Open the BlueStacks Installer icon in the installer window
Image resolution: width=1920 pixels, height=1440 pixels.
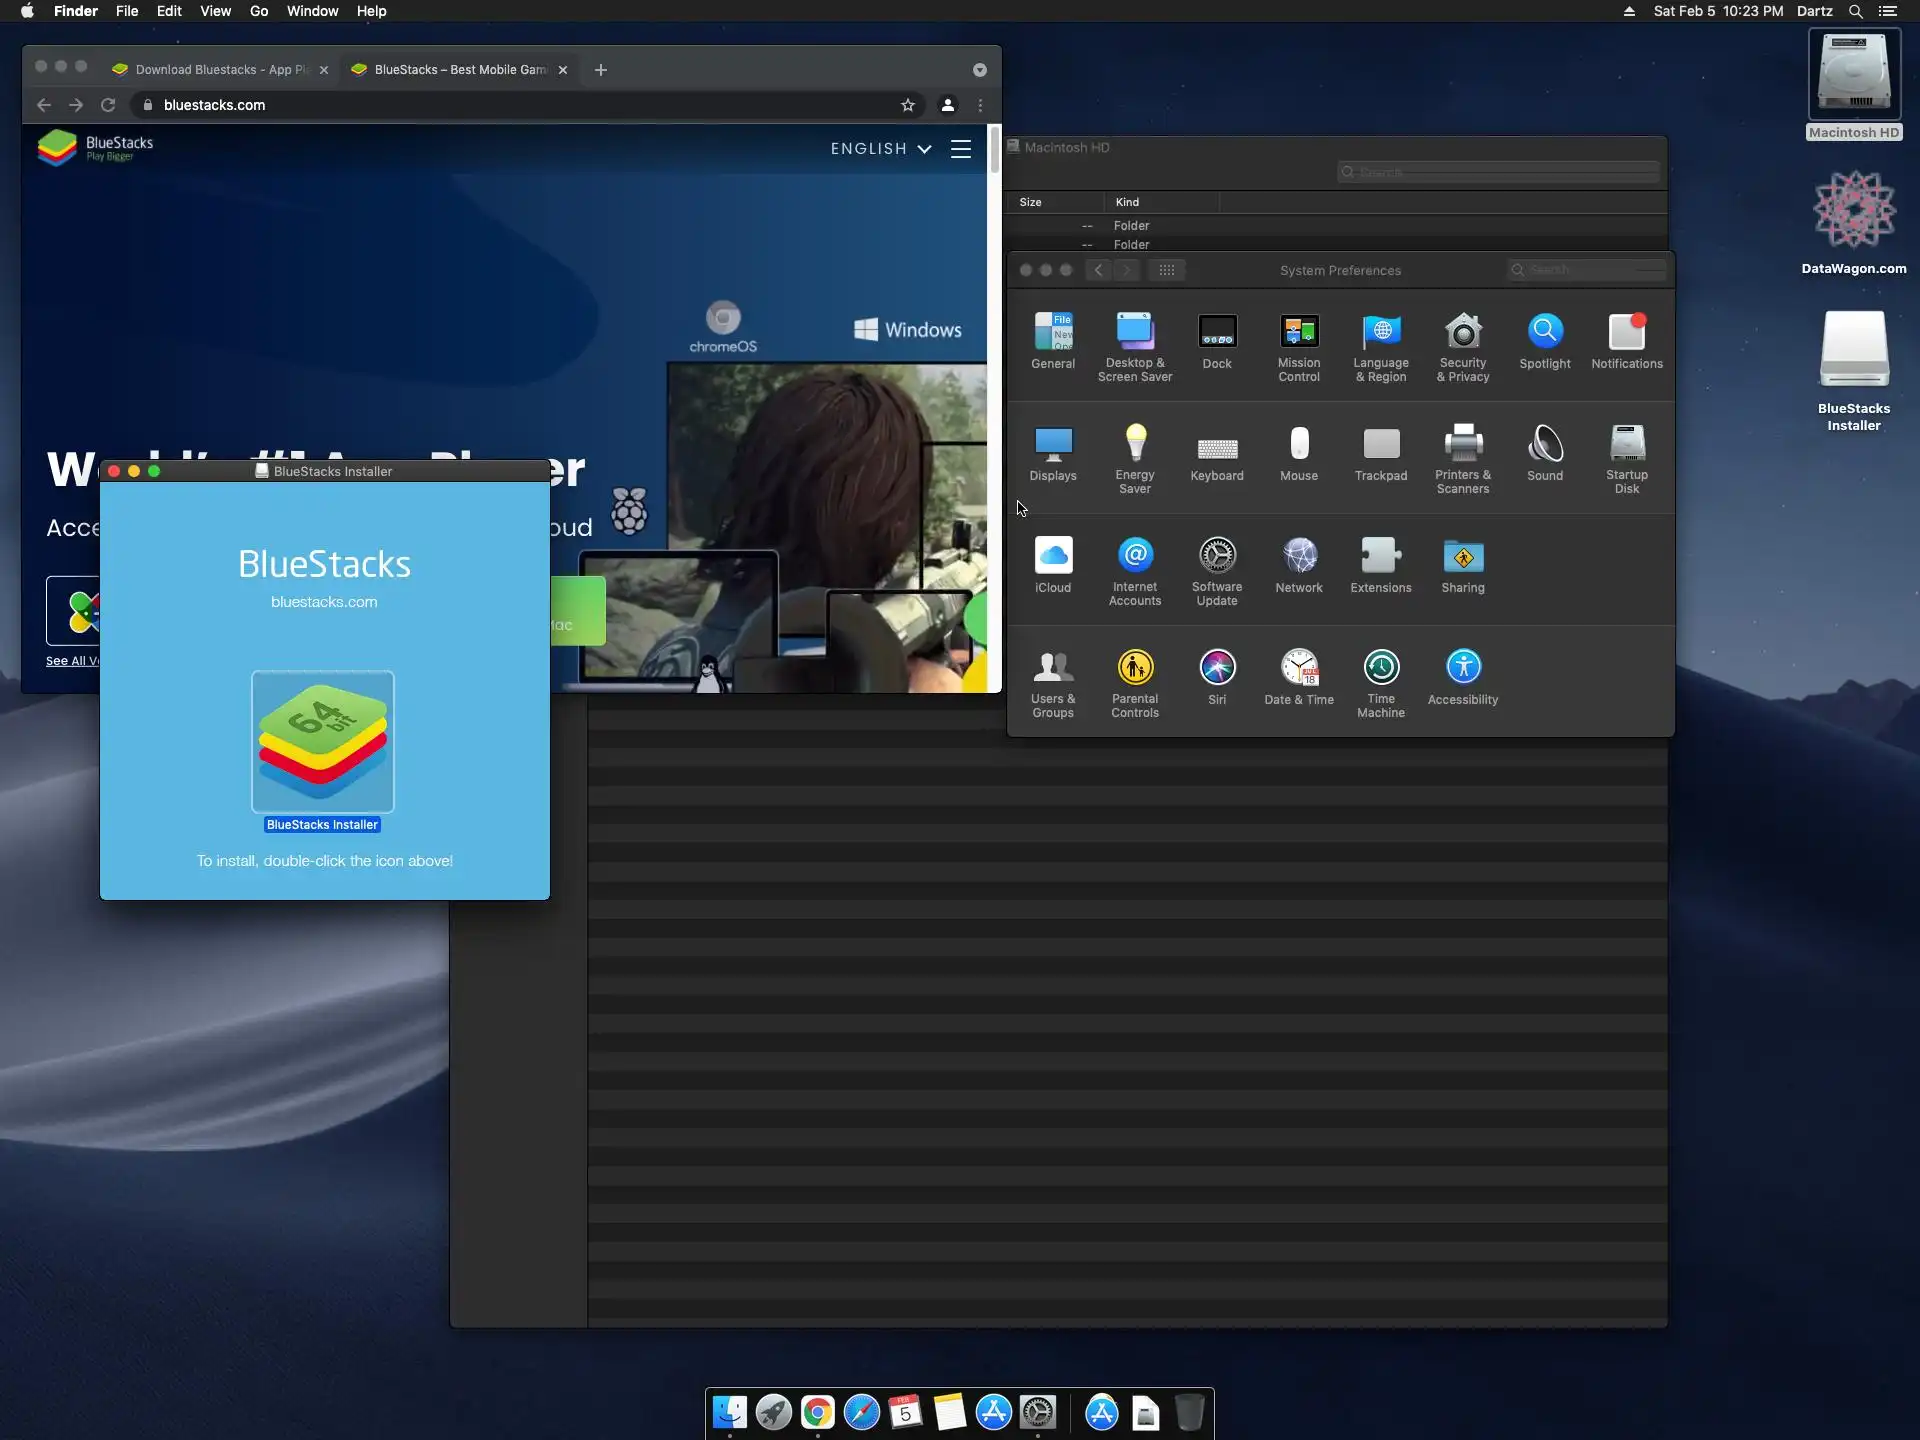pos(322,741)
